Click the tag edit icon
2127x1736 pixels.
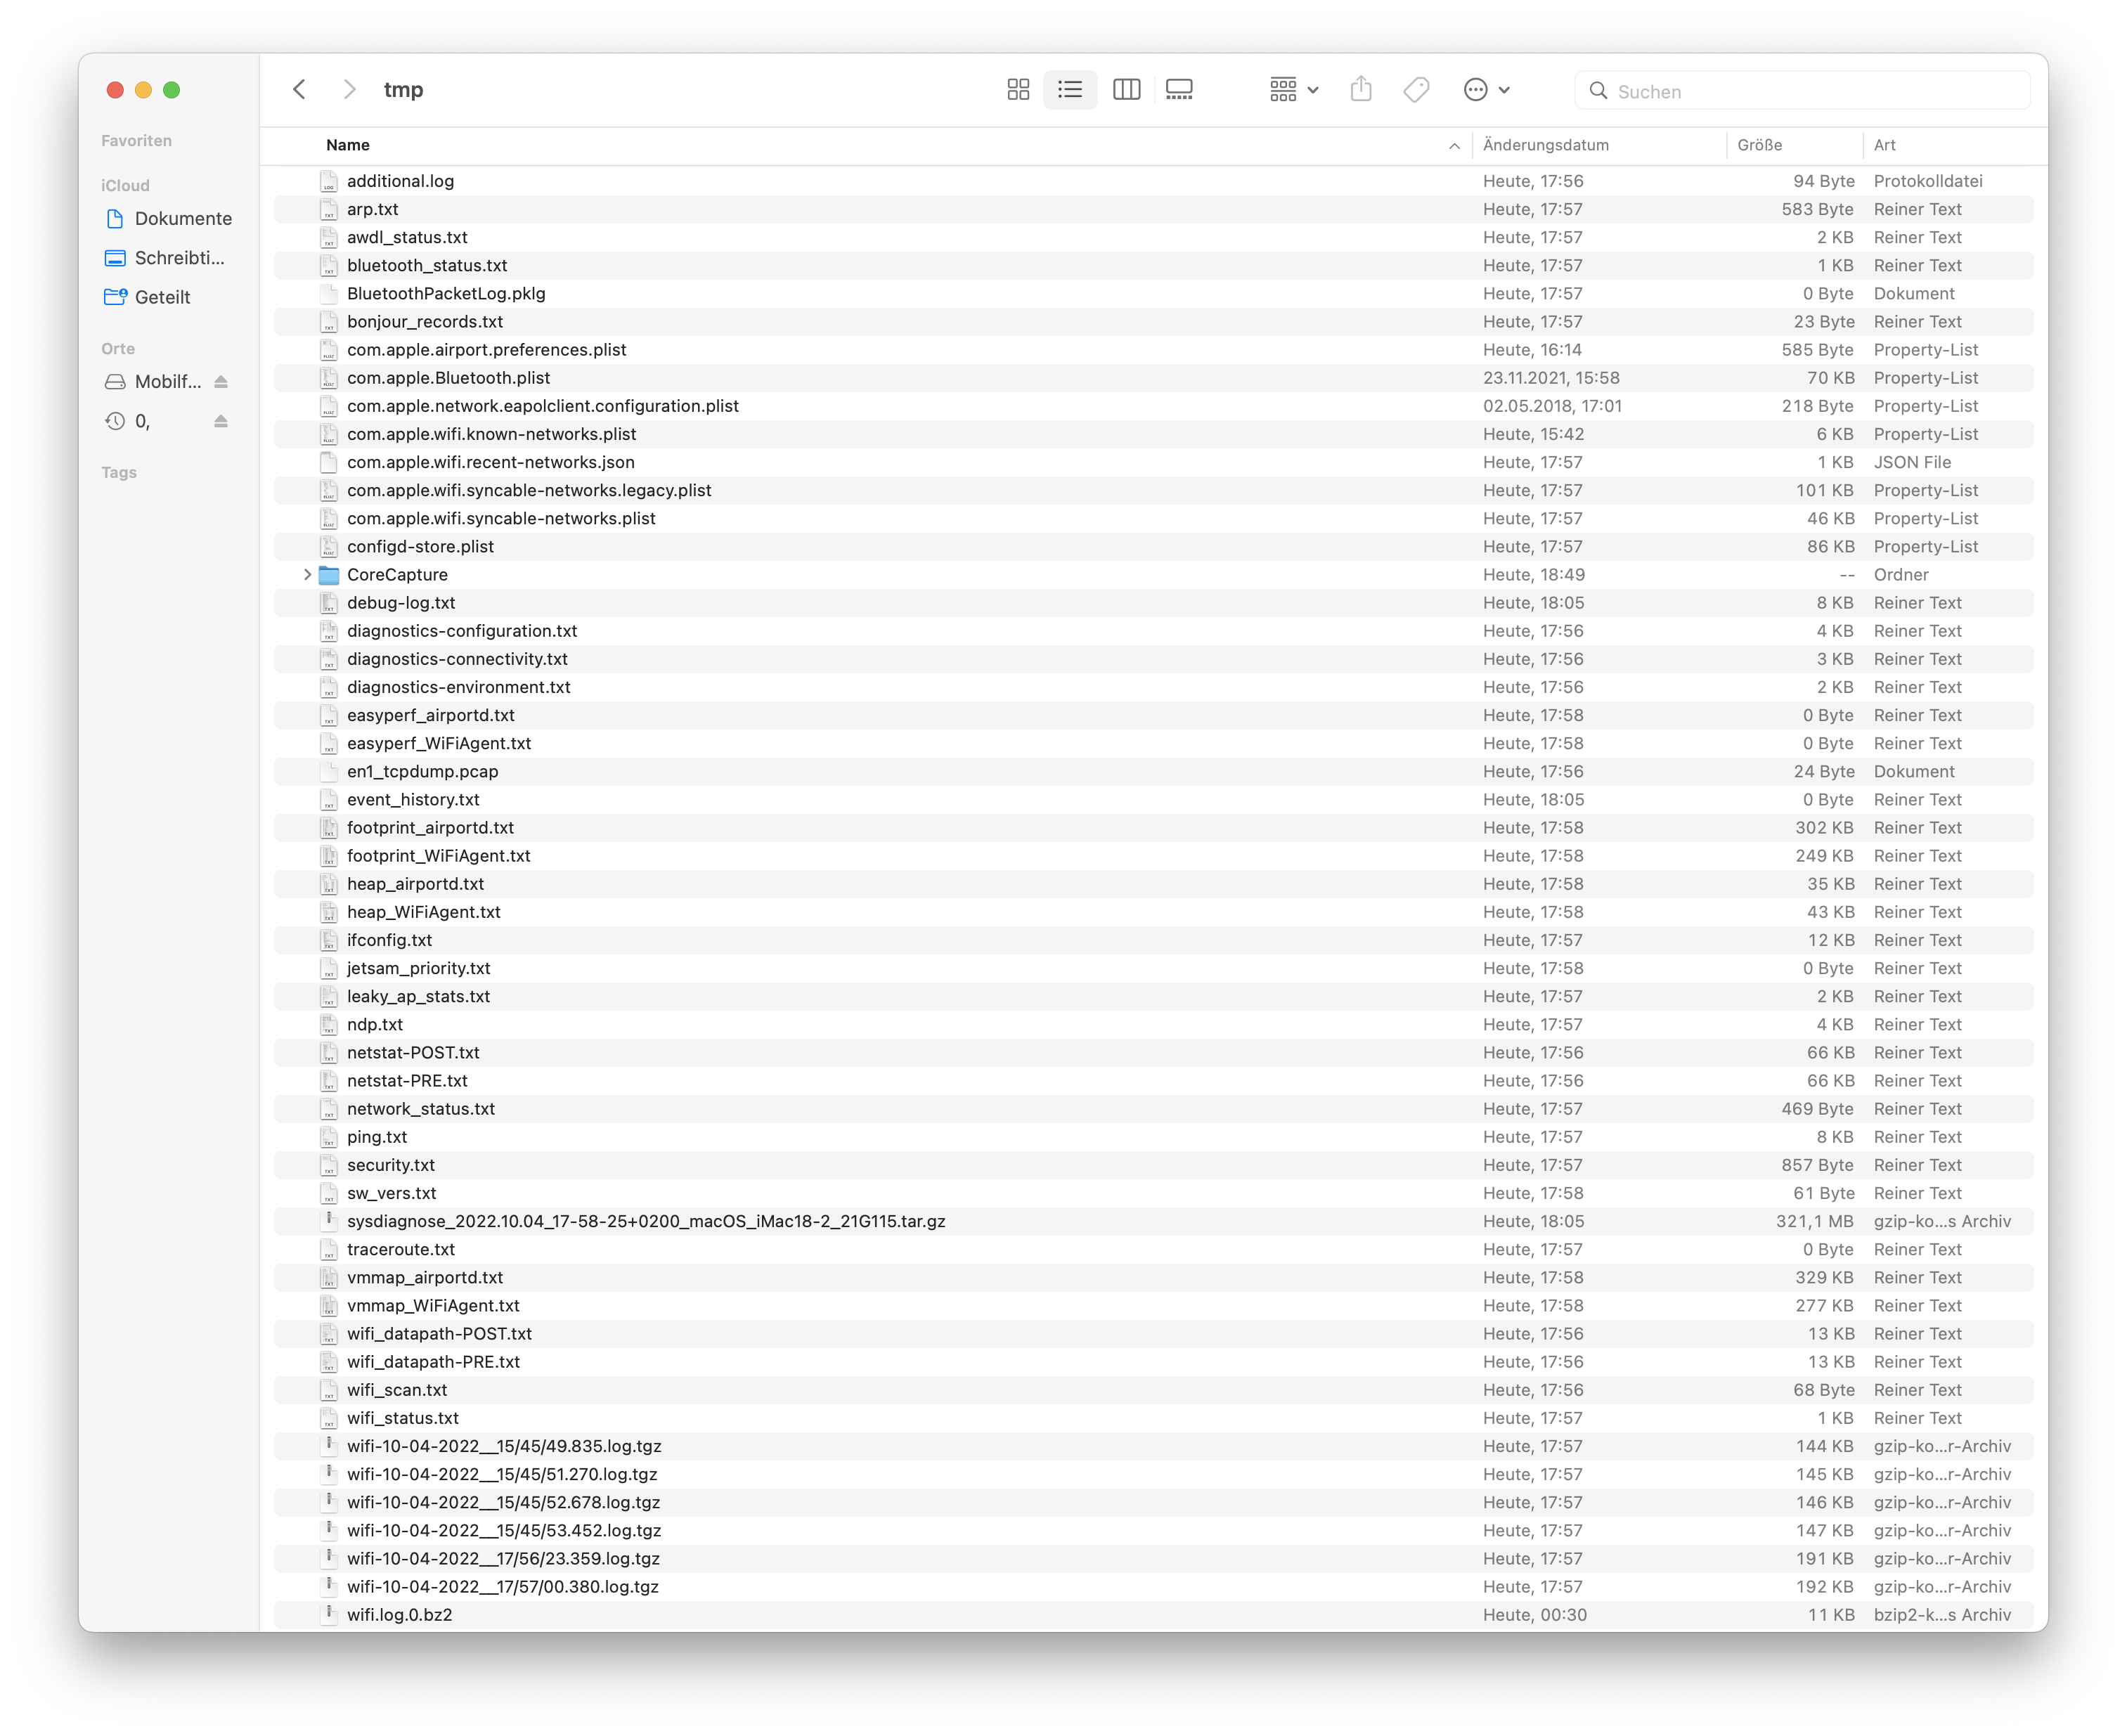[1416, 90]
